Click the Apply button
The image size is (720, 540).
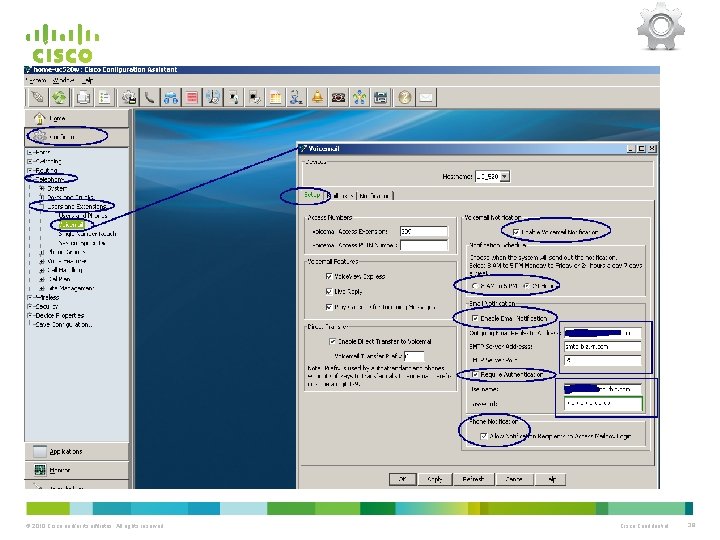coord(434,479)
